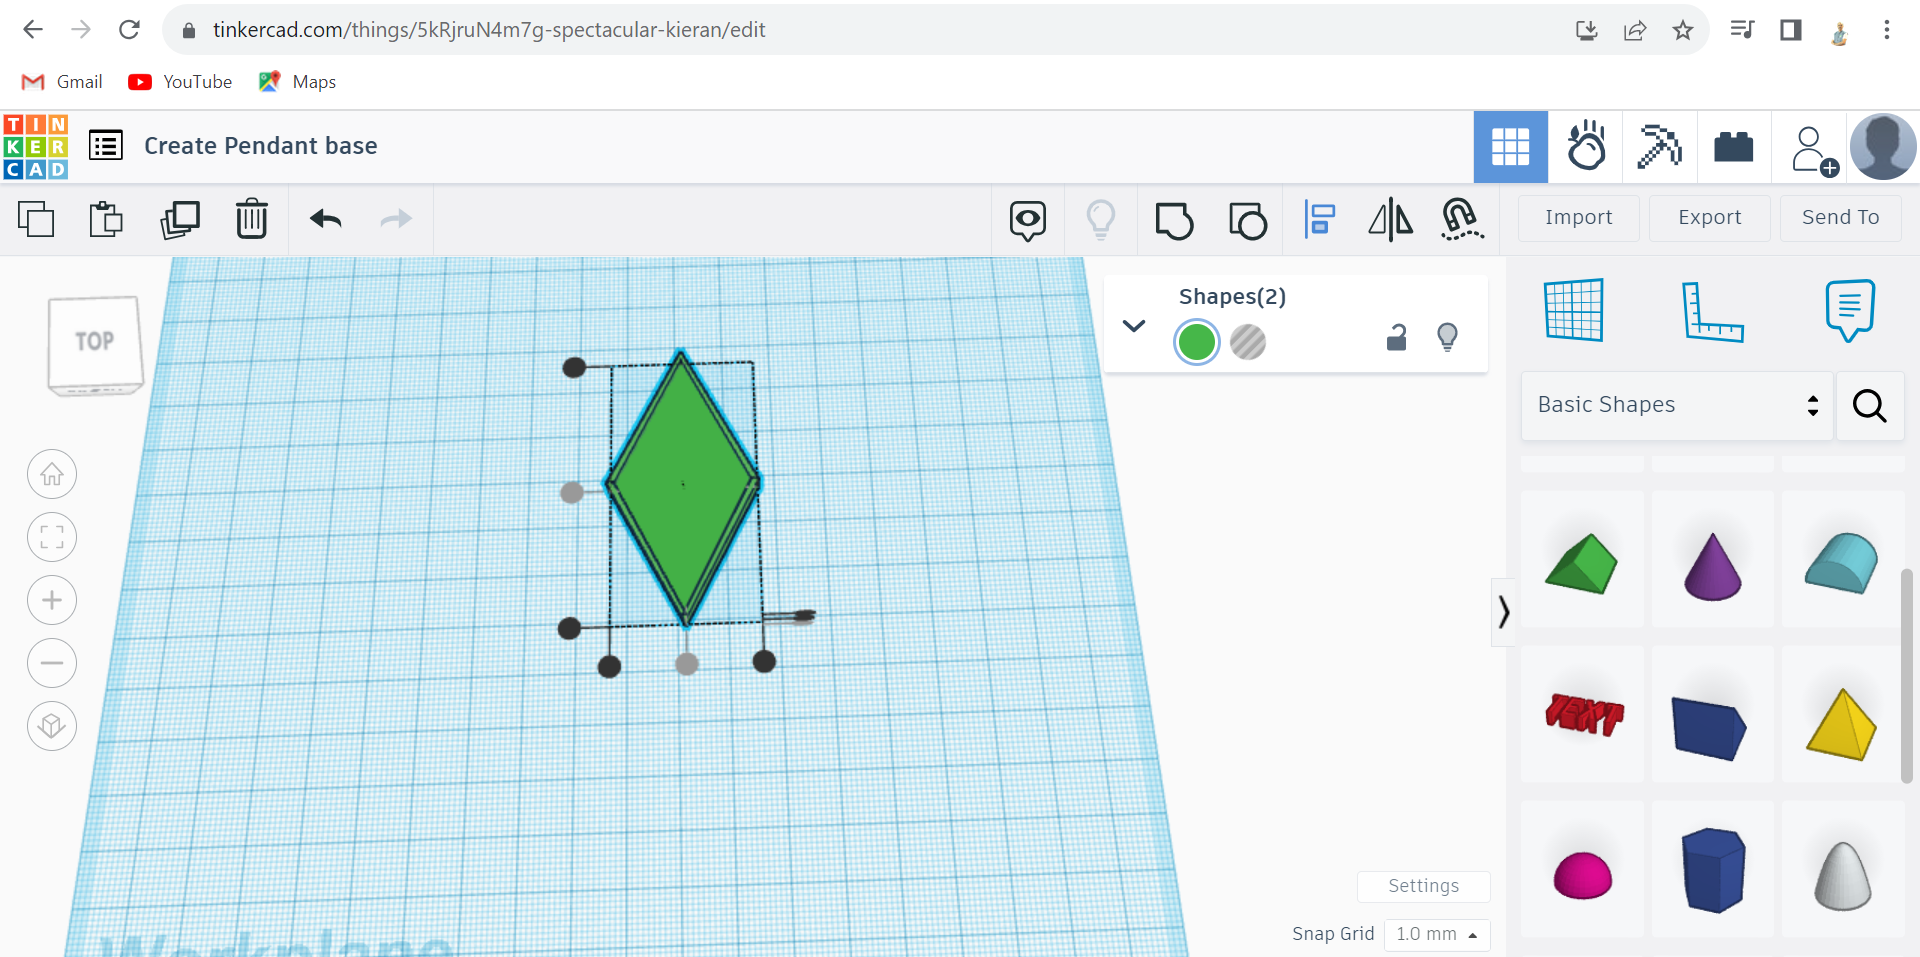Click the Tinkercad logo
This screenshot has width=1920, height=957.
(36, 146)
